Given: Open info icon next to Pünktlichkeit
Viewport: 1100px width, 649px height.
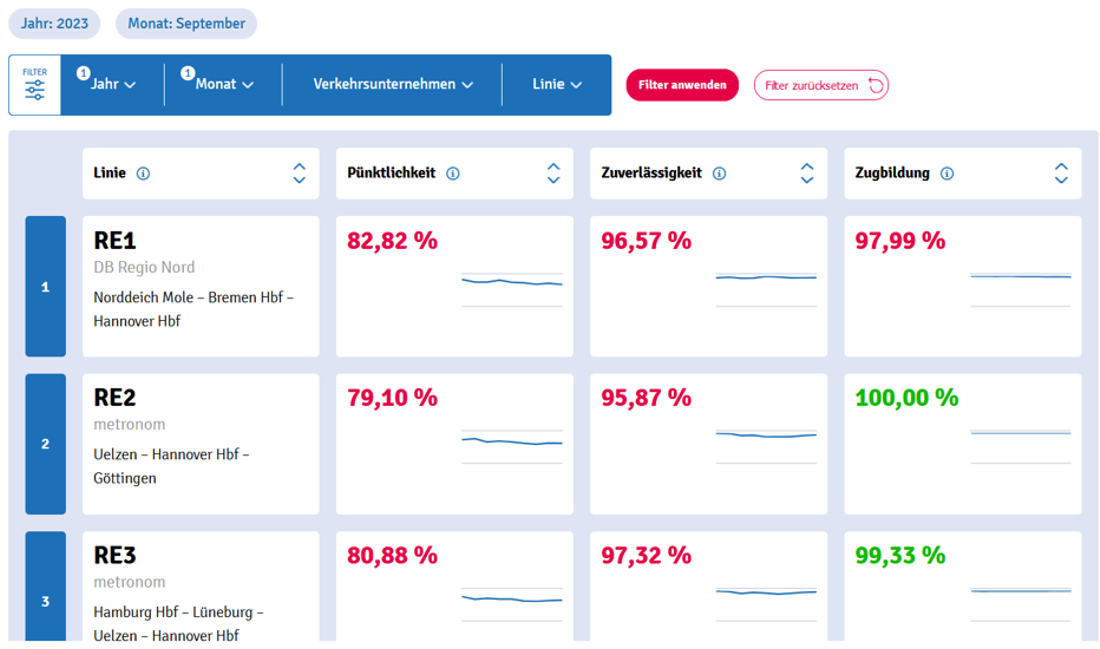Looking at the screenshot, I should (x=453, y=173).
